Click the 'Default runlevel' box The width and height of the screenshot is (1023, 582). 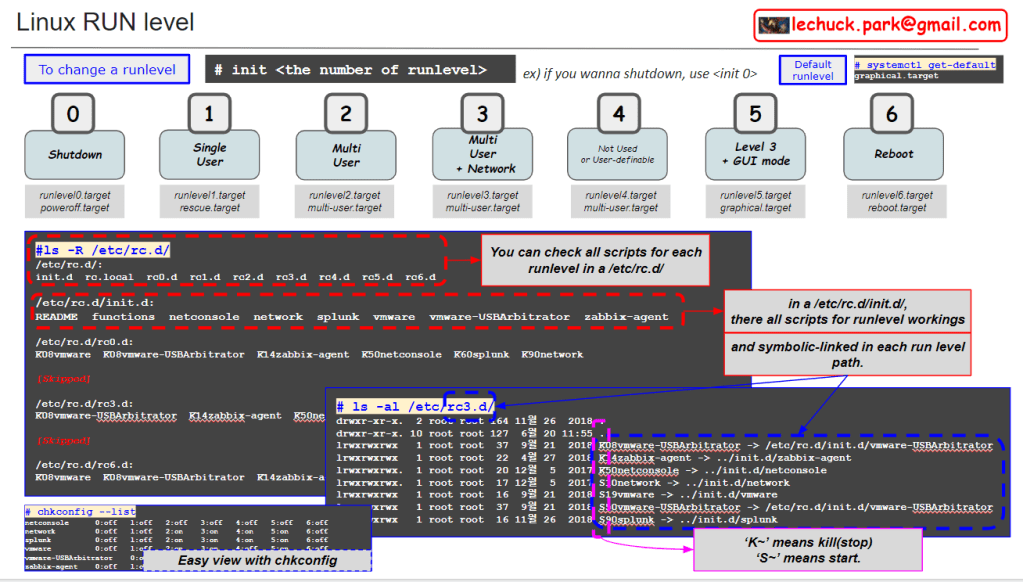812,70
